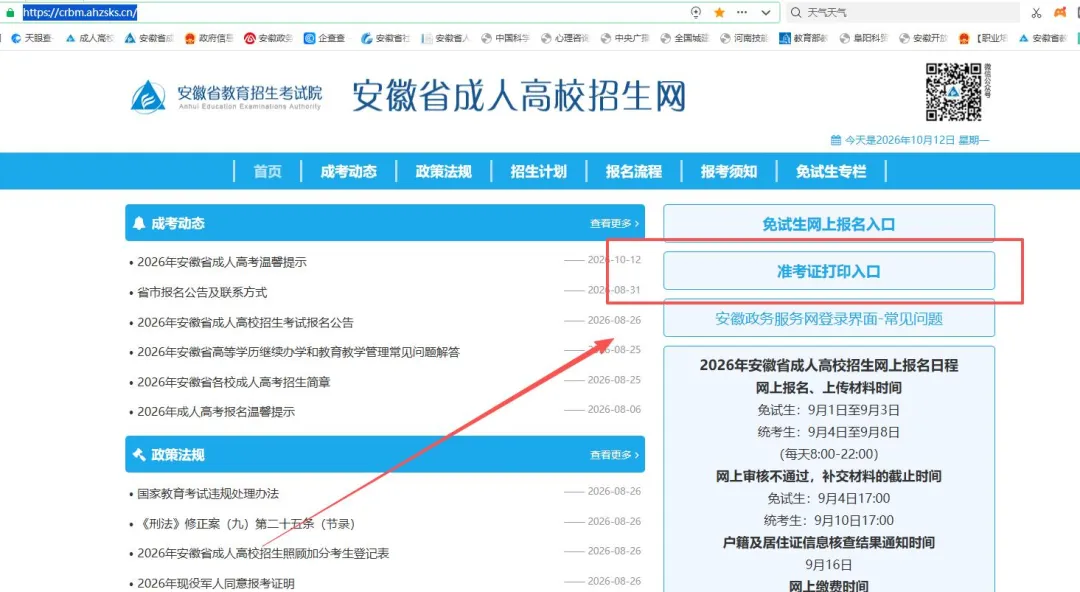Open 2026年成人高考报名温馨提示 article
This screenshot has height=592, width=1080.
point(216,412)
